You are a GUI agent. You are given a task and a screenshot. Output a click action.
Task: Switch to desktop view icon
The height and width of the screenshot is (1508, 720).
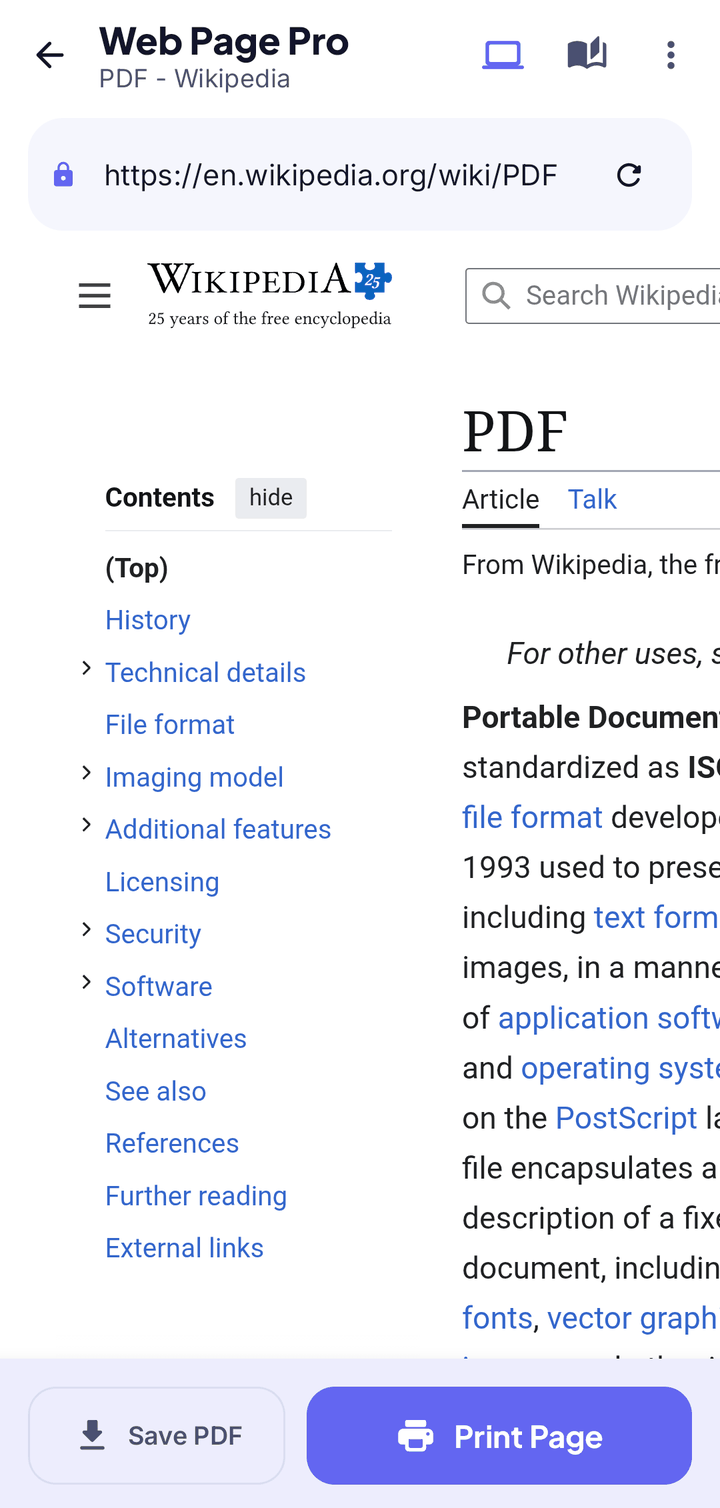coord(503,55)
